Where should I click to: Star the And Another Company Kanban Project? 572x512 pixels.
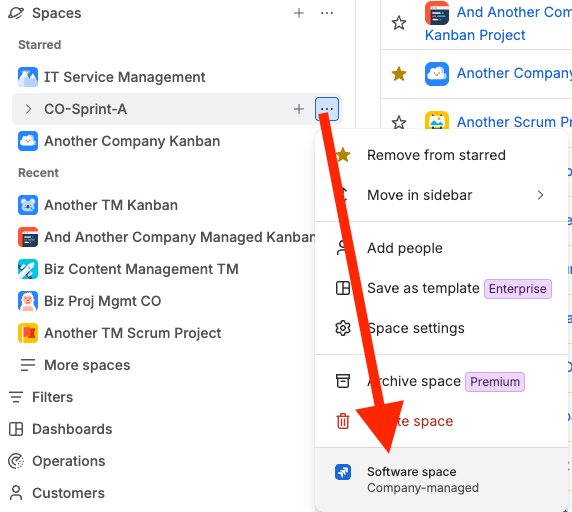[x=399, y=23]
